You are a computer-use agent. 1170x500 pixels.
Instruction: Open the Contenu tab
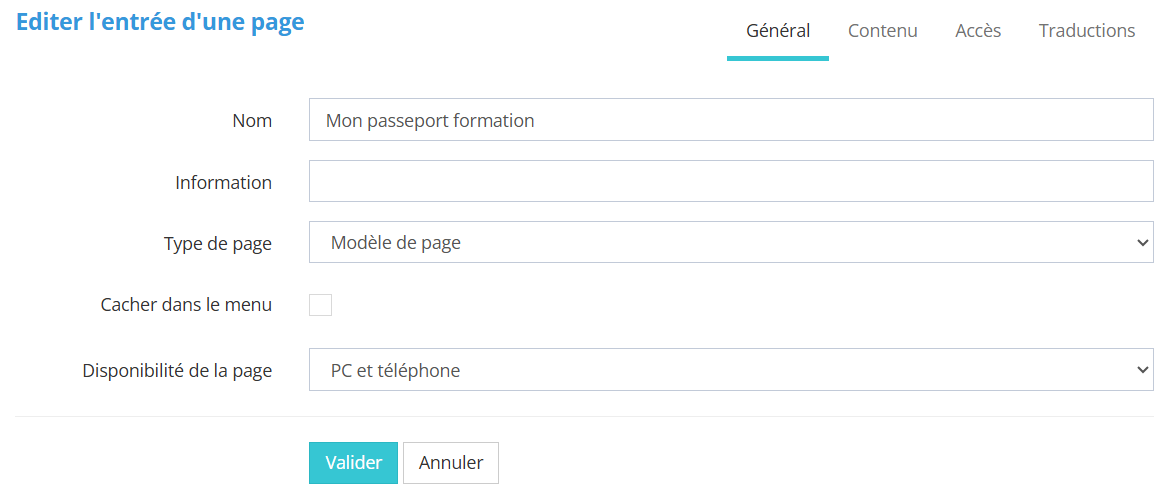point(882,31)
